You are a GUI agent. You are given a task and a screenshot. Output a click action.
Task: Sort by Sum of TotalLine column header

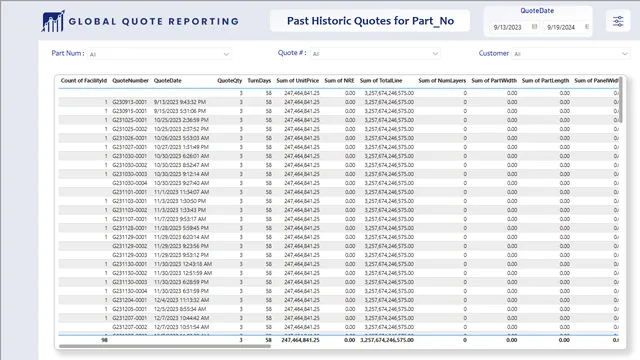tap(381, 80)
